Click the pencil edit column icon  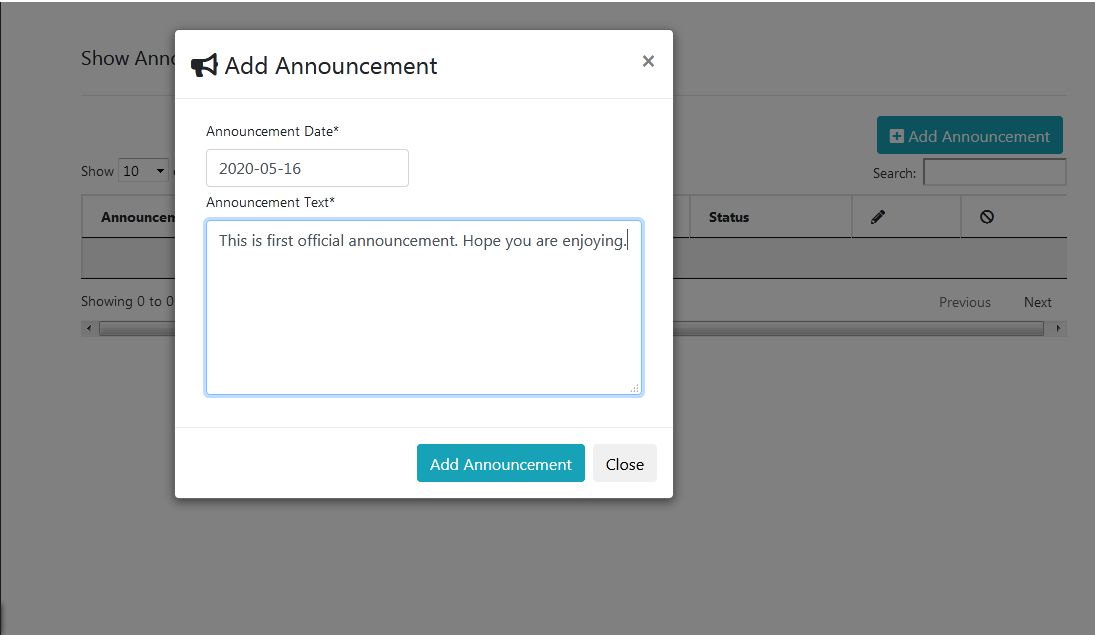[878, 217]
